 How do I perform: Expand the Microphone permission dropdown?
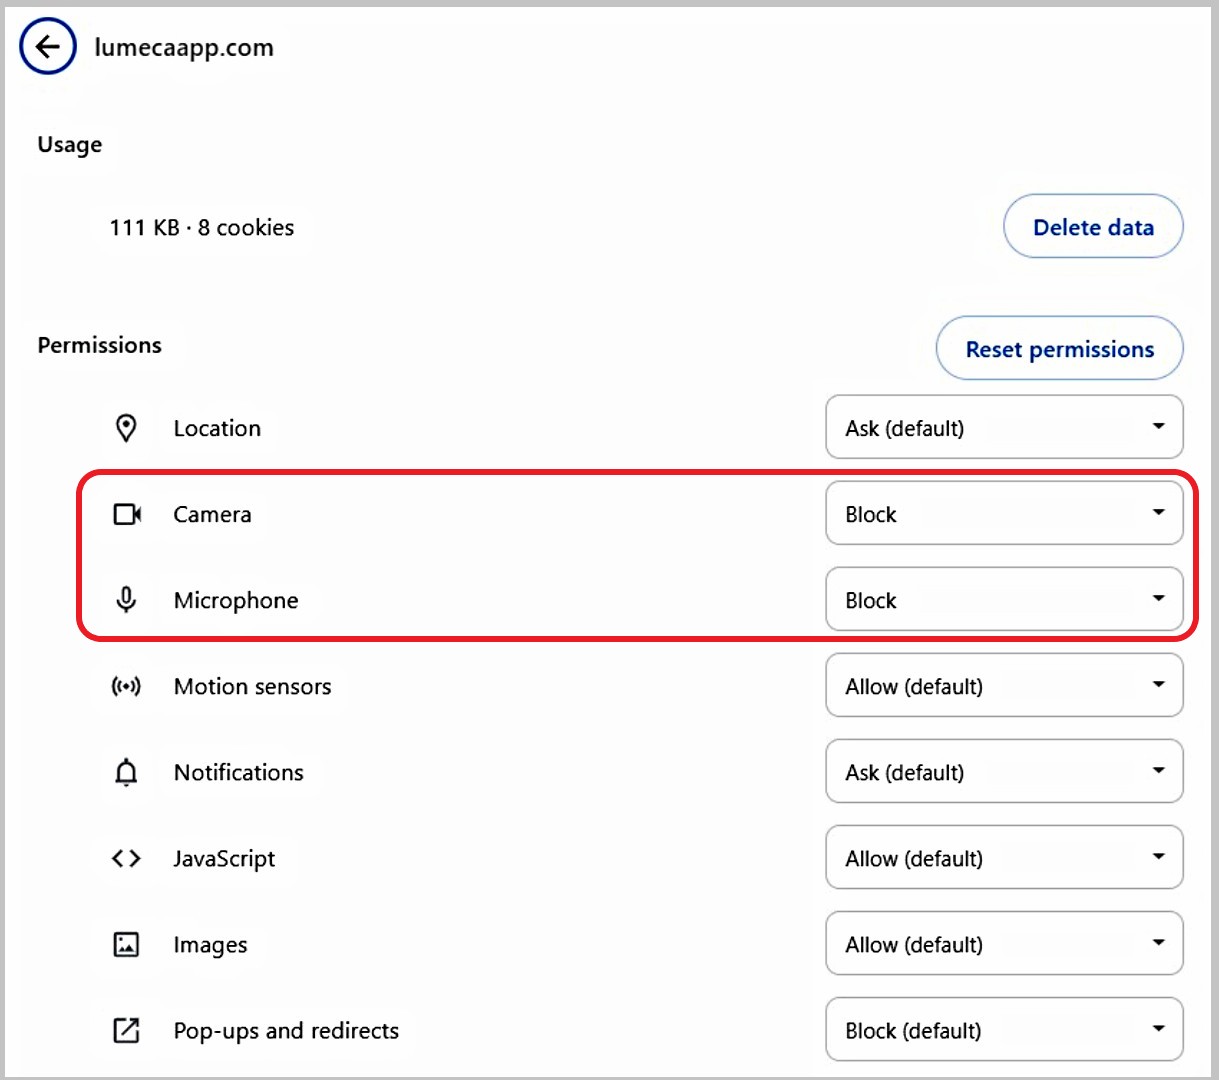1003,600
